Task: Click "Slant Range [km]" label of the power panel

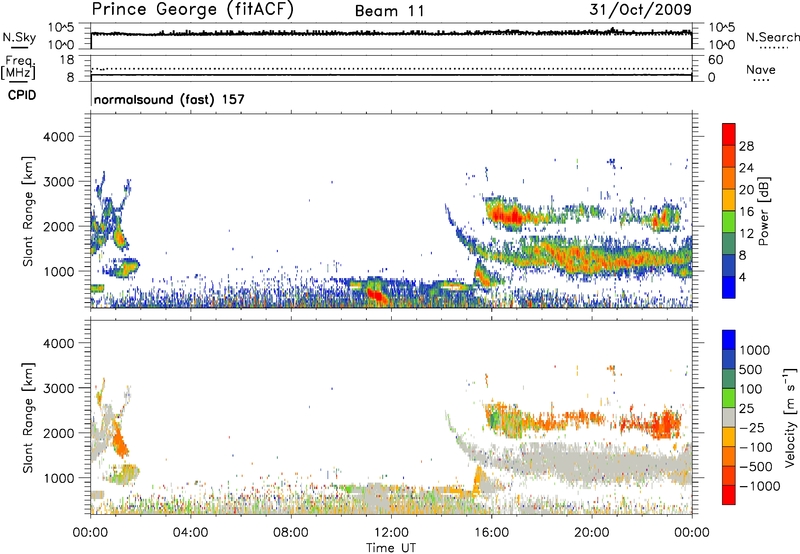Action: pos(28,211)
